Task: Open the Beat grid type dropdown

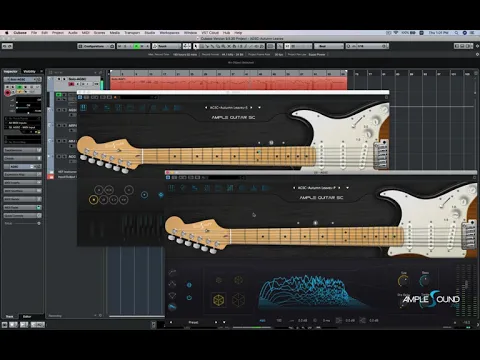Action: point(329,46)
